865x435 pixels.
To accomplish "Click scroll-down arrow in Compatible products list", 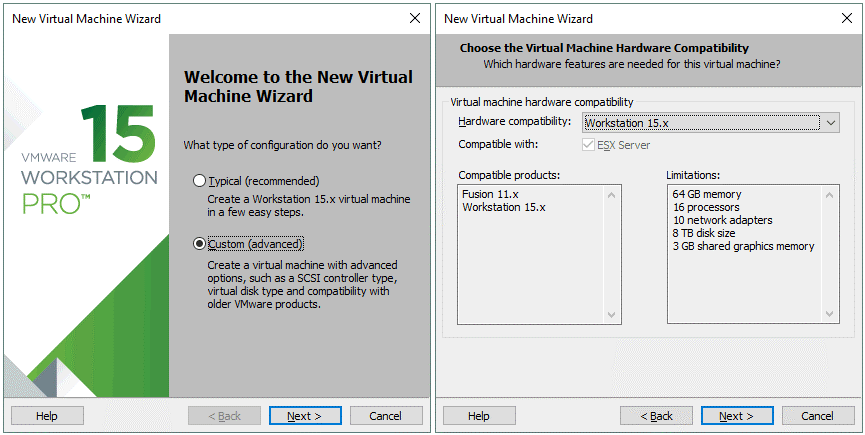I will [x=613, y=315].
